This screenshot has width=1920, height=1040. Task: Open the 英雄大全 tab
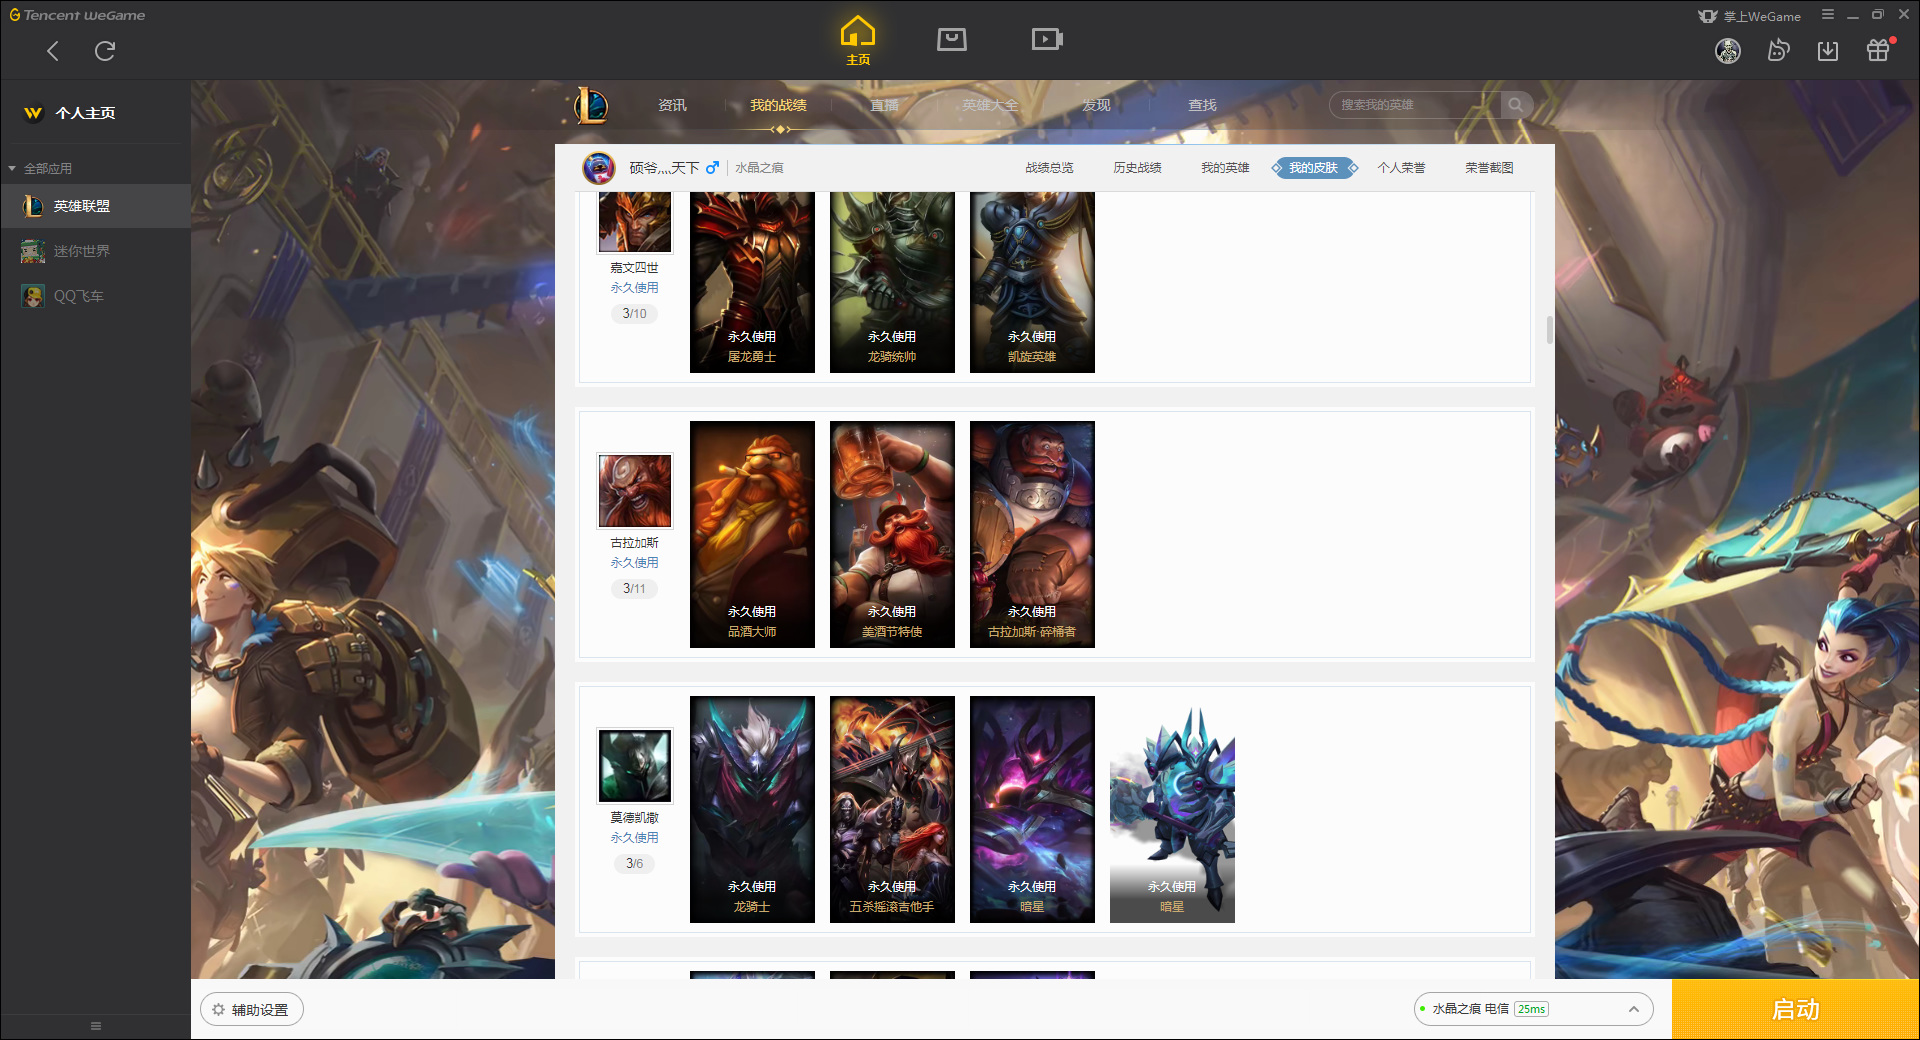tap(990, 105)
